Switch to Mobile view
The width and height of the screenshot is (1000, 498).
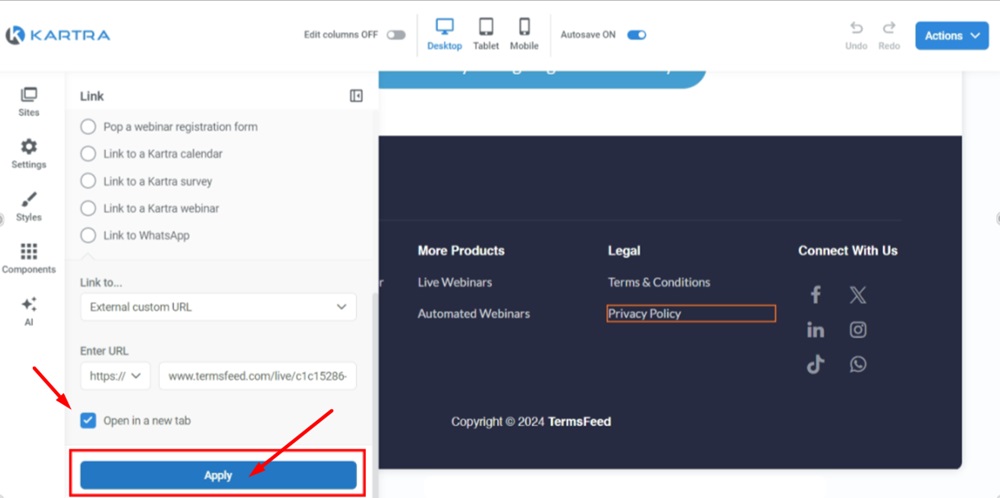(x=524, y=34)
